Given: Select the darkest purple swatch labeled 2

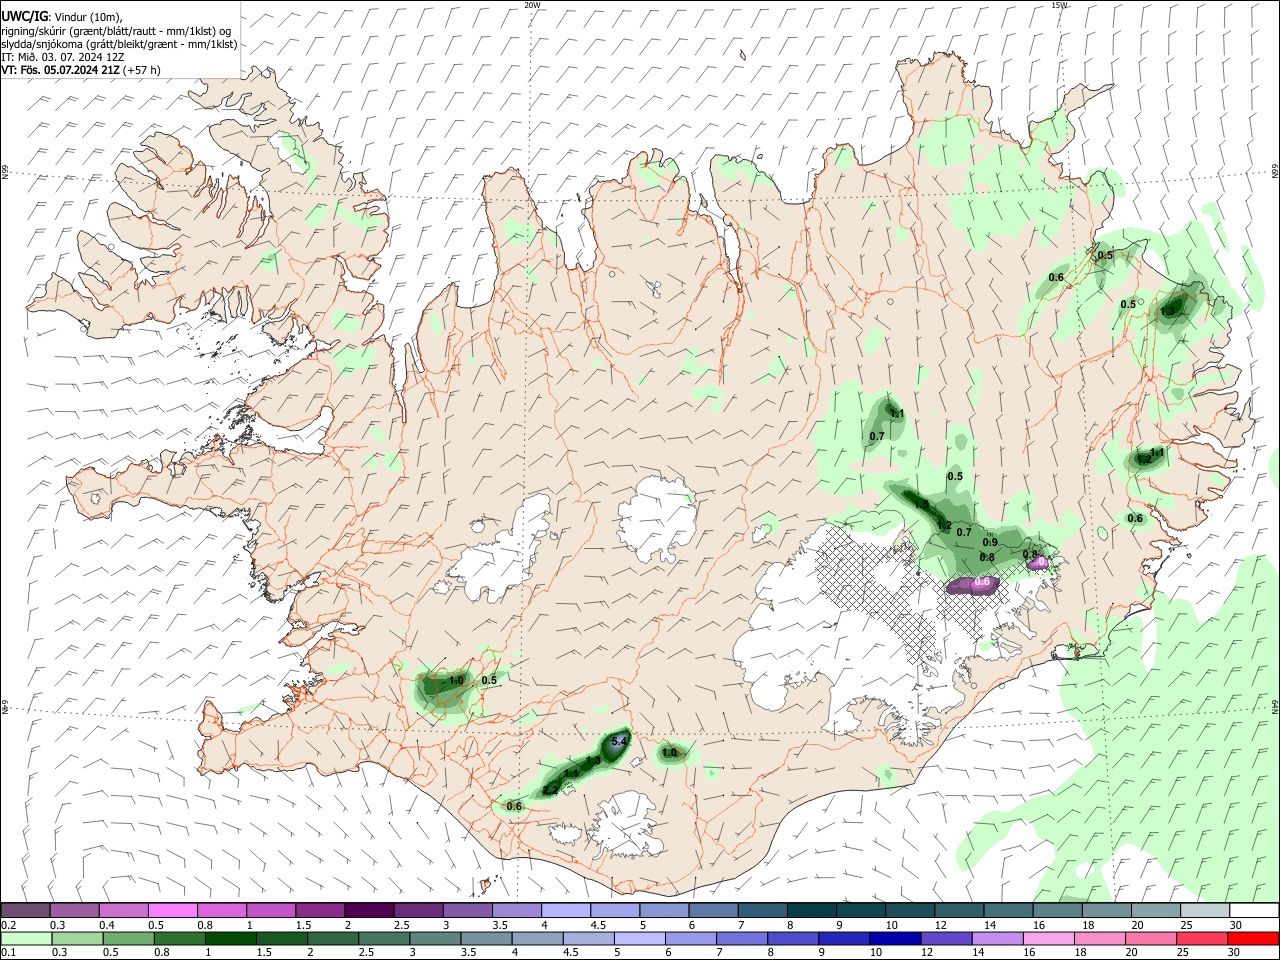Looking at the screenshot, I should (369, 910).
